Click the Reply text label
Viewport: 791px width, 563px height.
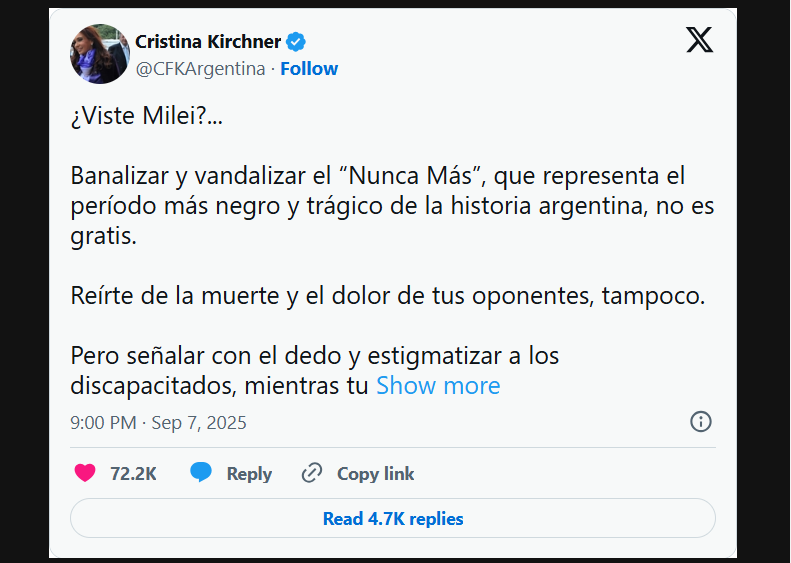coord(249,473)
